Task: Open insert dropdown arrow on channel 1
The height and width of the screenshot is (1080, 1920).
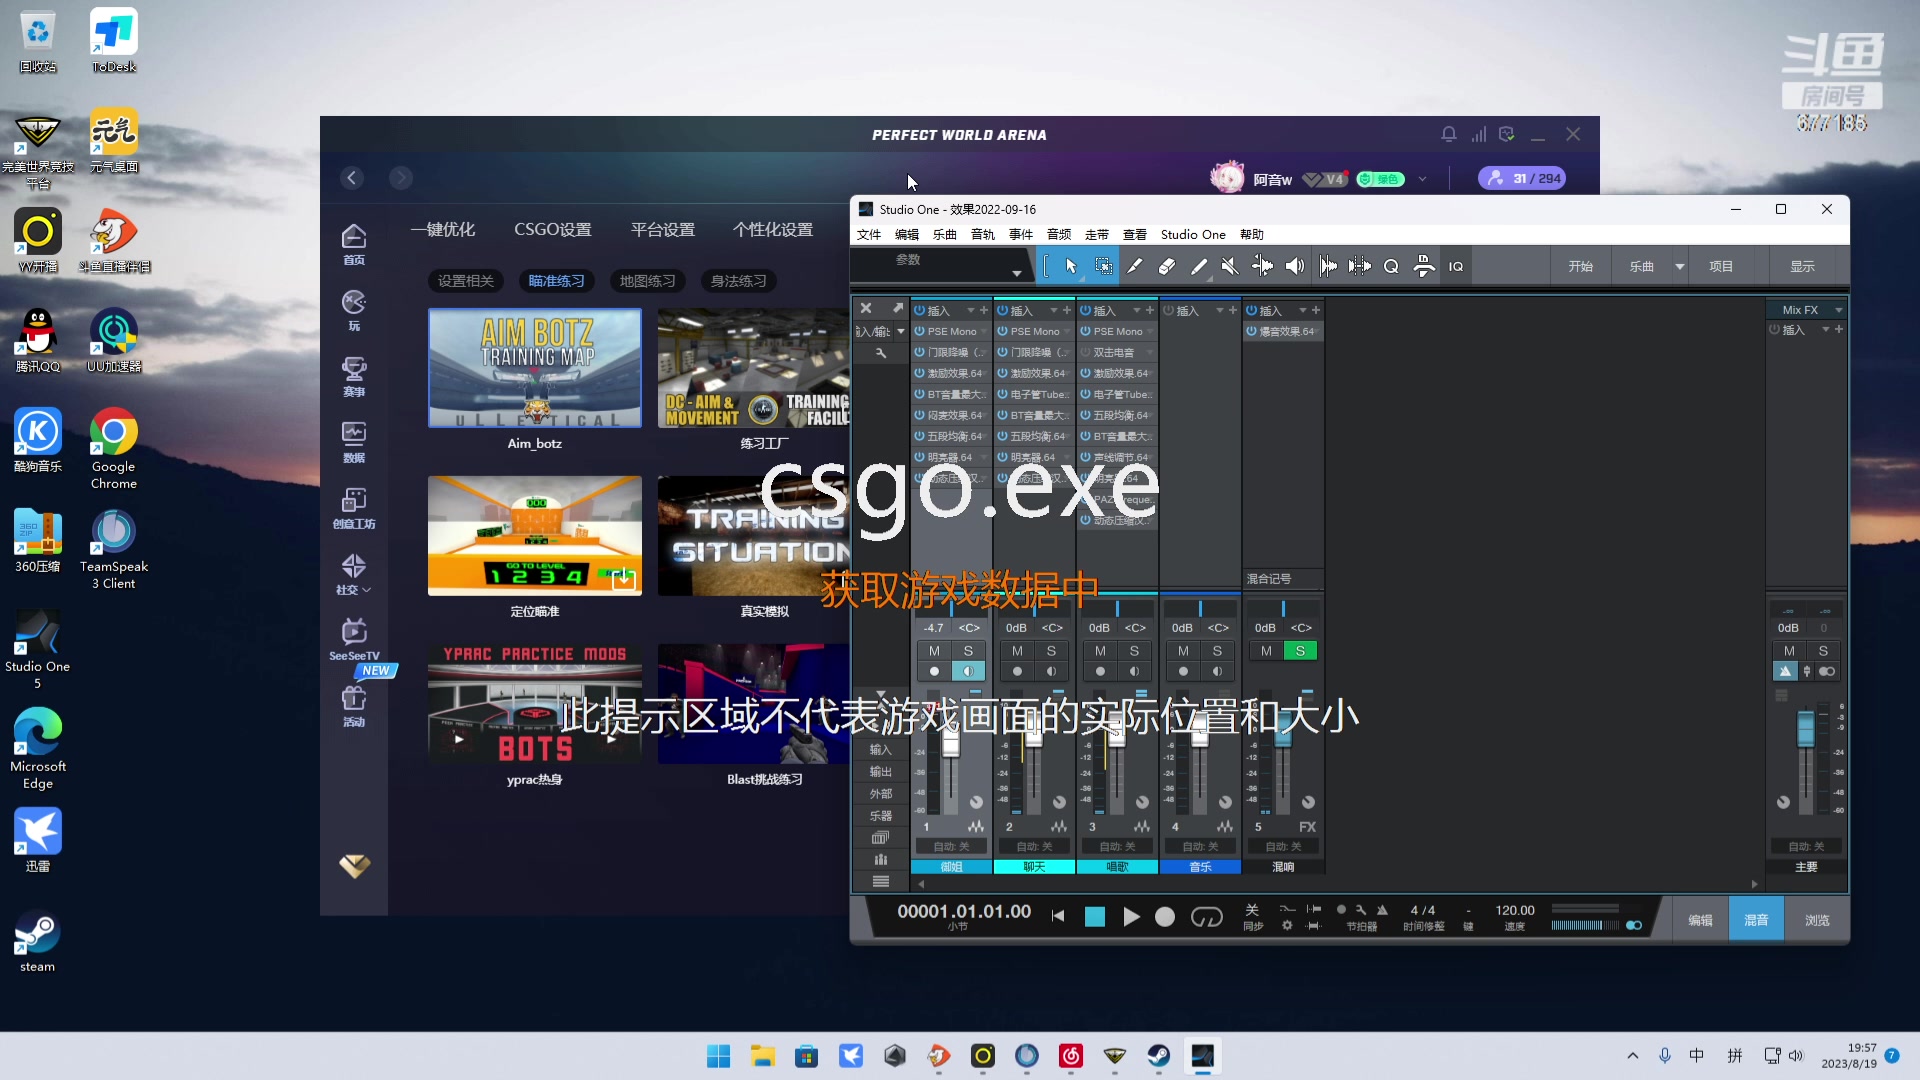Action: [x=969, y=310]
